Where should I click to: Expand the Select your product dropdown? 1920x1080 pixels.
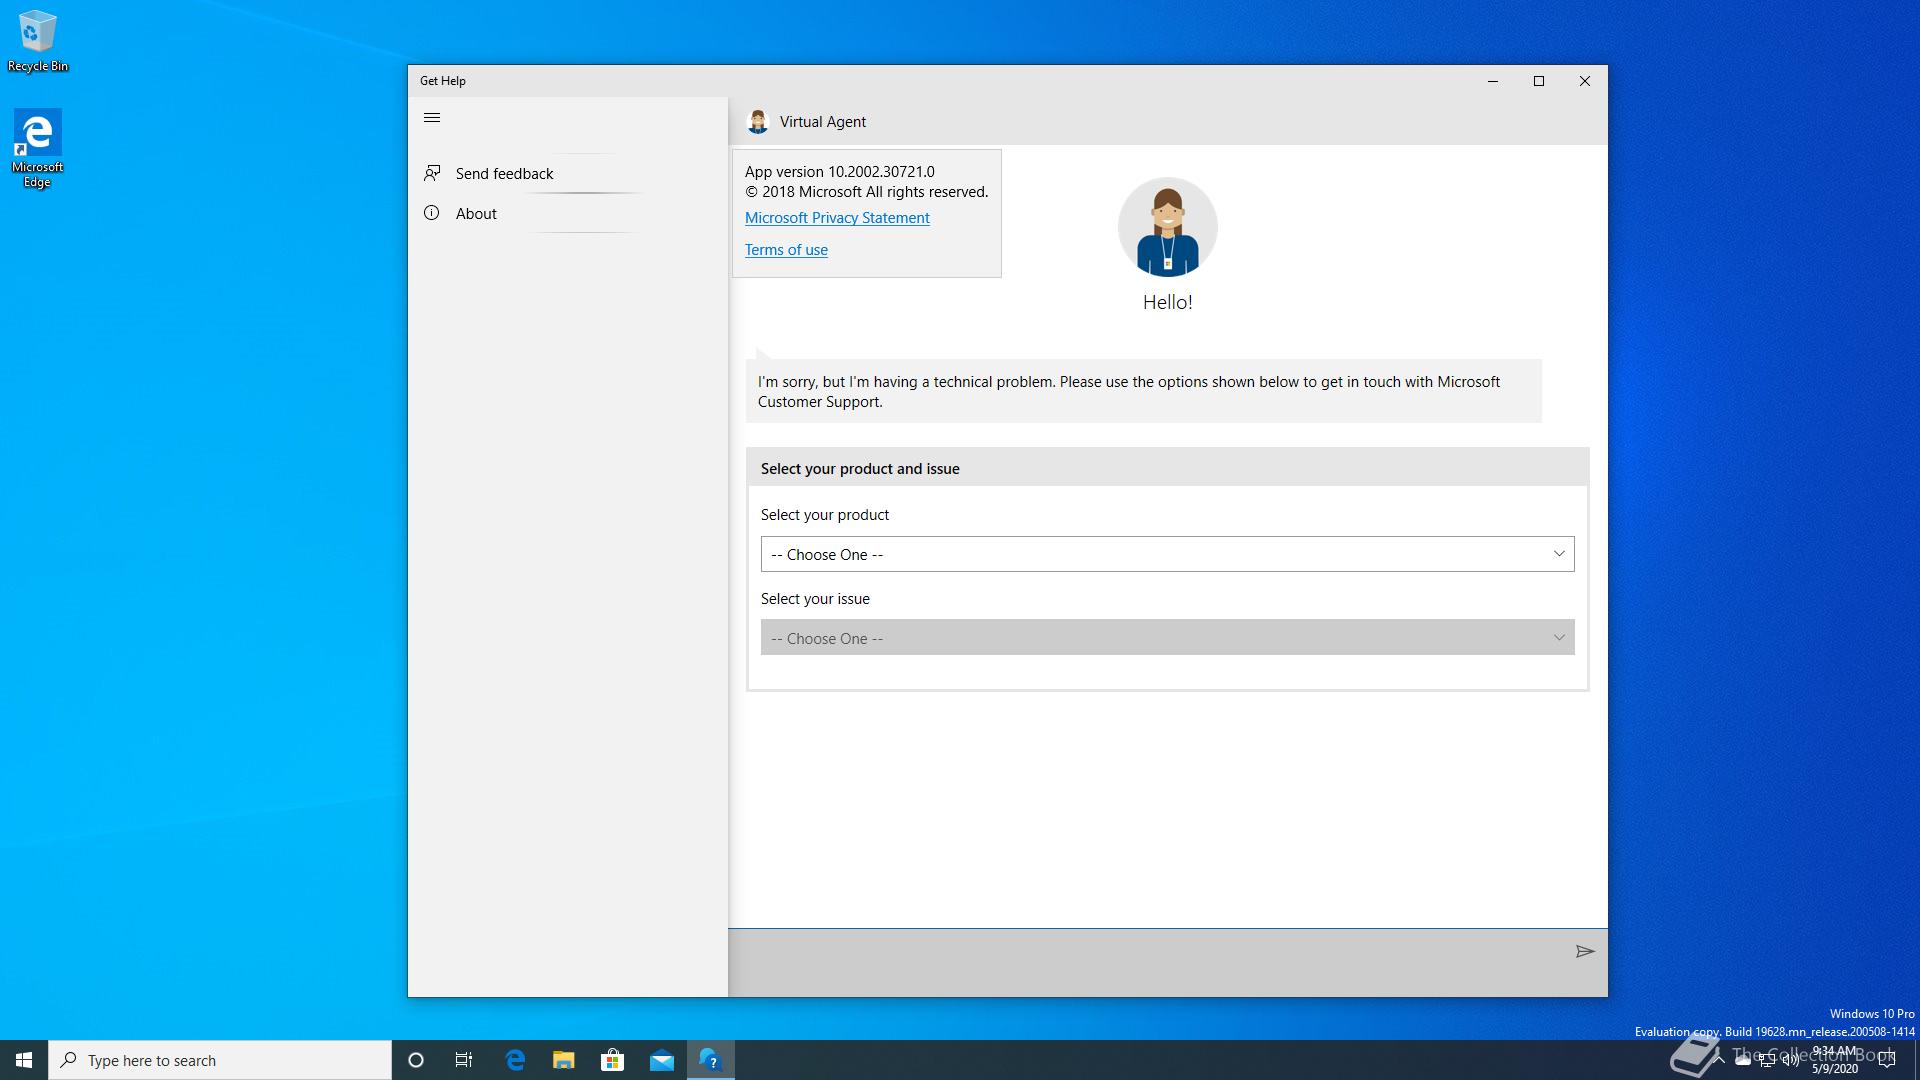point(1167,554)
